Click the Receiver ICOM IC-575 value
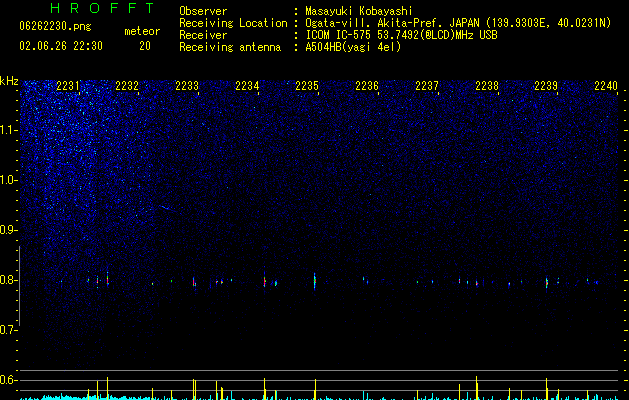 [401, 35]
